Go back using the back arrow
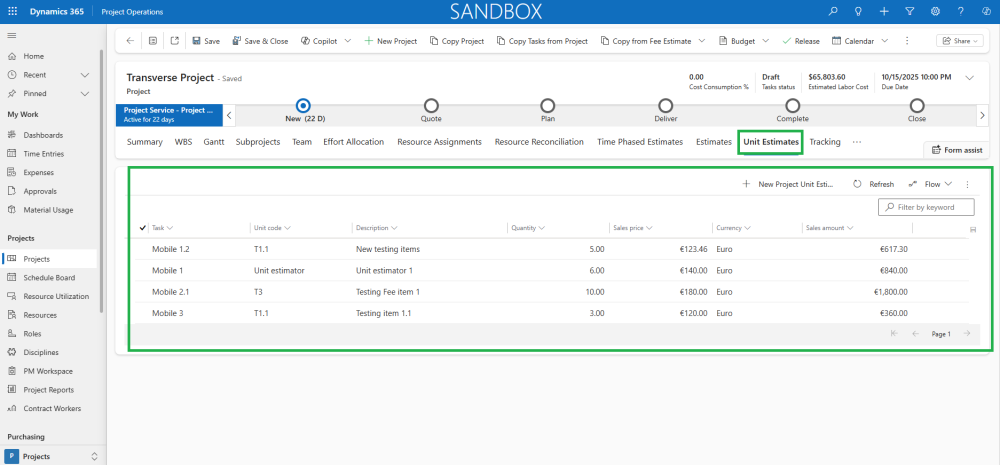The width and height of the screenshot is (1000, 465). coord(130,41)
